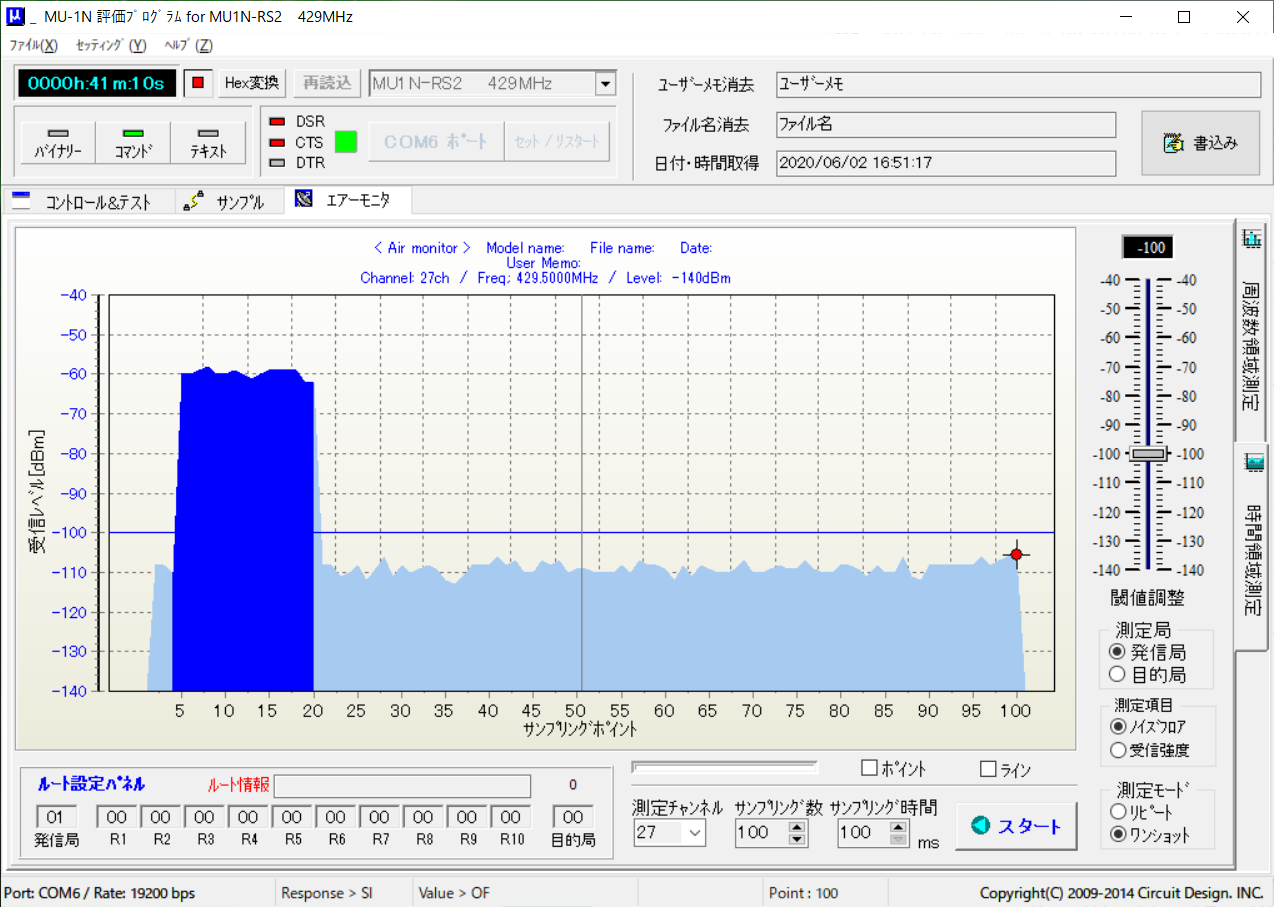Screen dimensions: 1274x907
Task: Decrease sampling time with down arrow
Action: click(898, 838)
